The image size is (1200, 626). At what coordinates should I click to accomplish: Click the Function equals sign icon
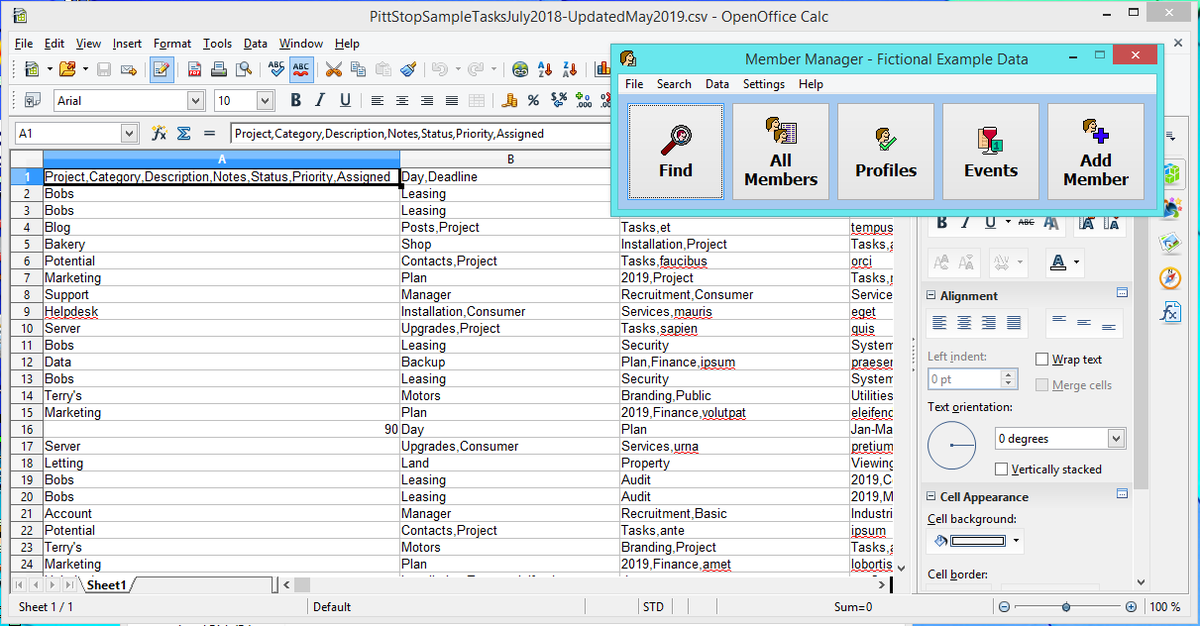(209, 133)
